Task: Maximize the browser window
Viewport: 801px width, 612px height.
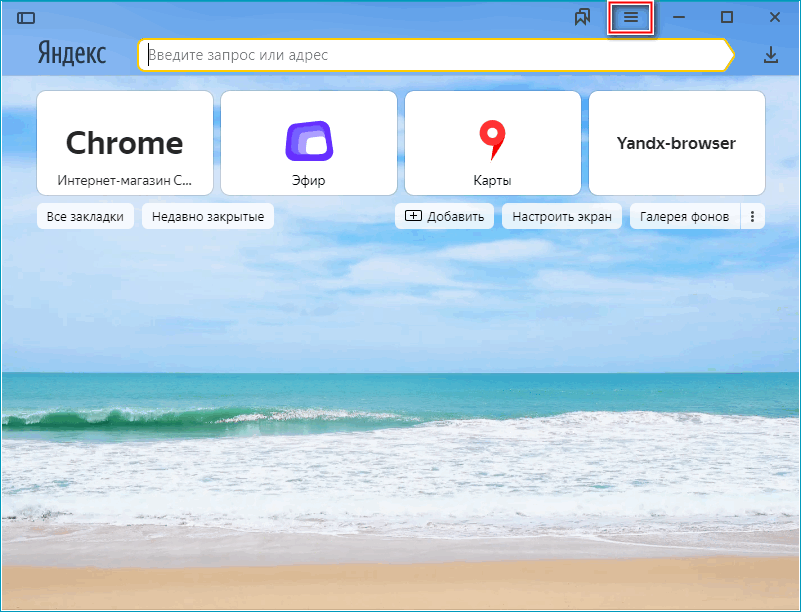Action: coord(727,18)
